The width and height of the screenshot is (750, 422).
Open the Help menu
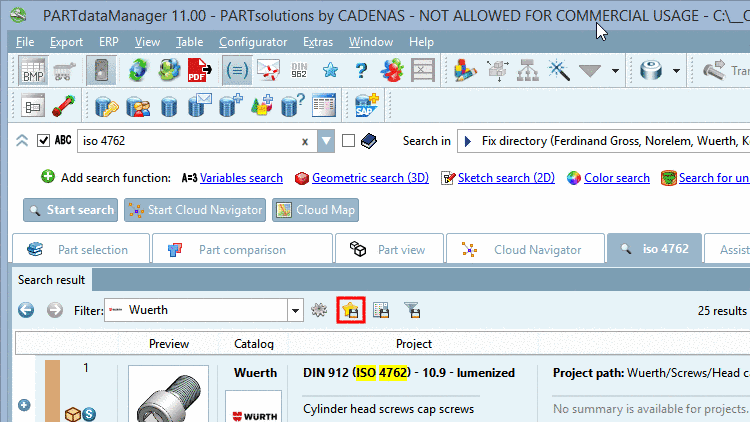click(x=421, y=42)
